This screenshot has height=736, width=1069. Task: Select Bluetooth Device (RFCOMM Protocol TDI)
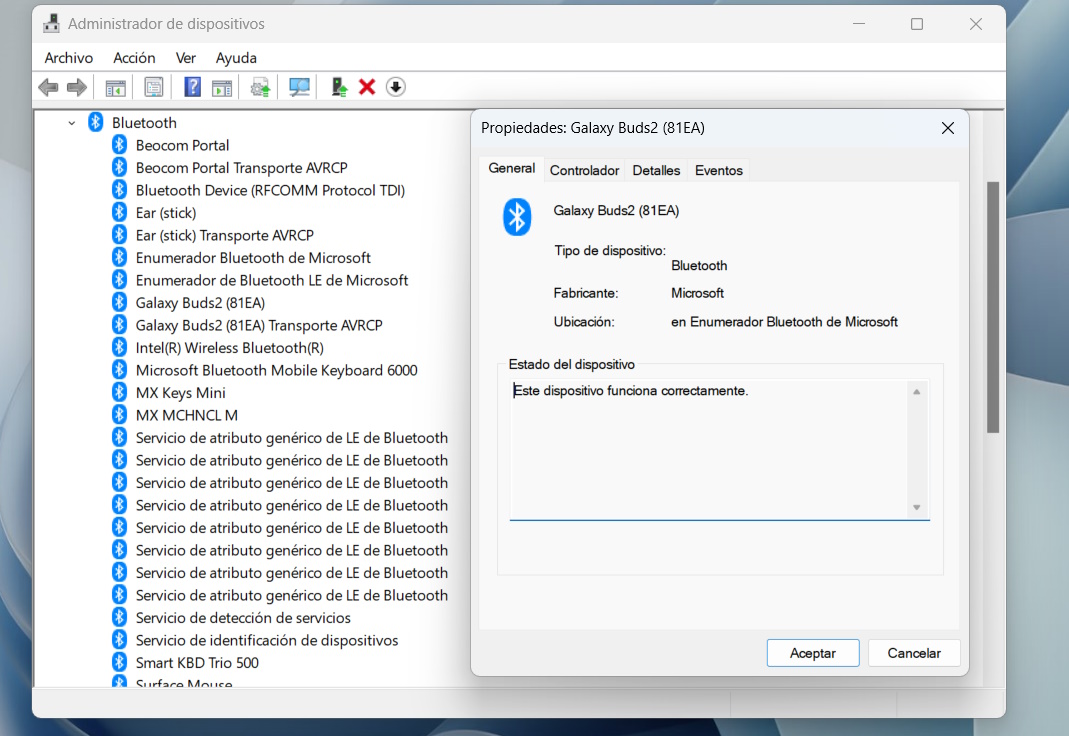click(270, 190)
